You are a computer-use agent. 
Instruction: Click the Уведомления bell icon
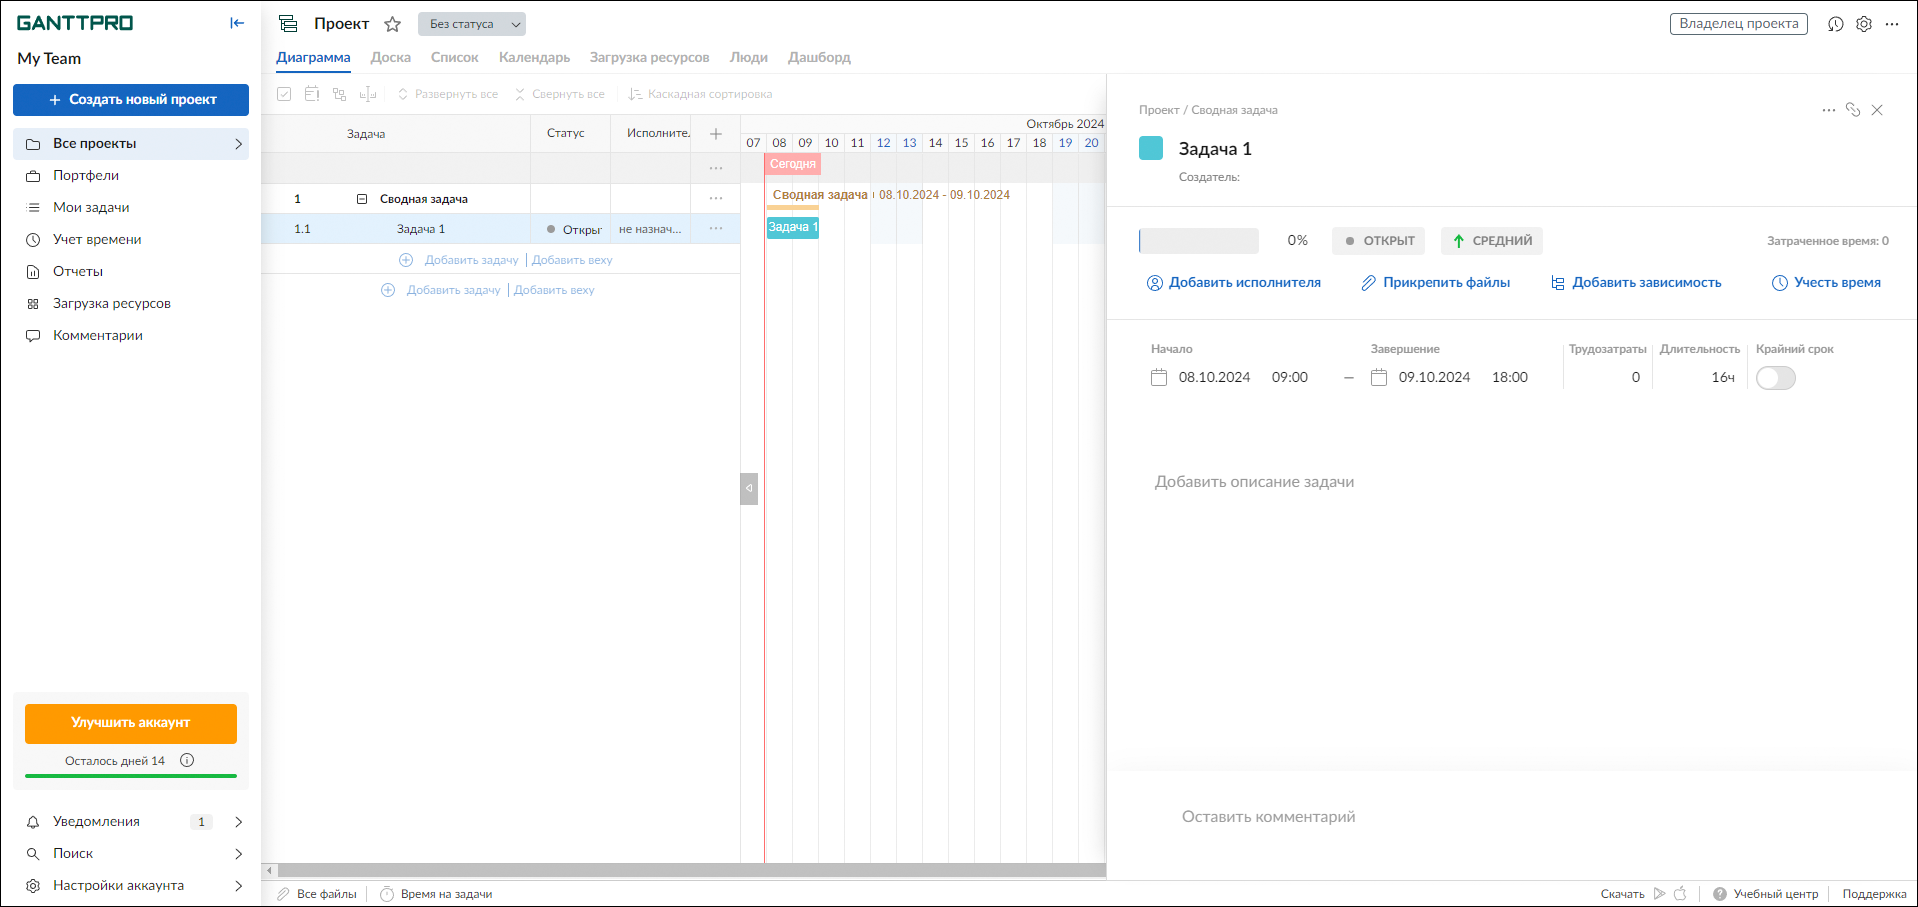point(33,822)
